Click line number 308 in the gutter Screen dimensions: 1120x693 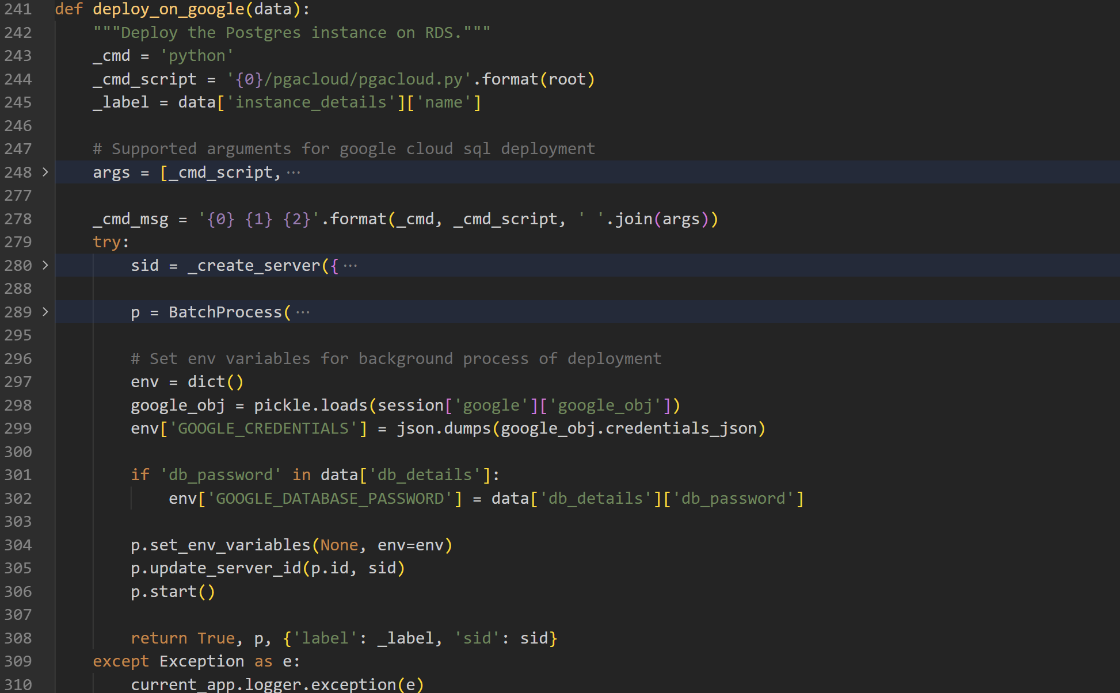coord(18,638)
